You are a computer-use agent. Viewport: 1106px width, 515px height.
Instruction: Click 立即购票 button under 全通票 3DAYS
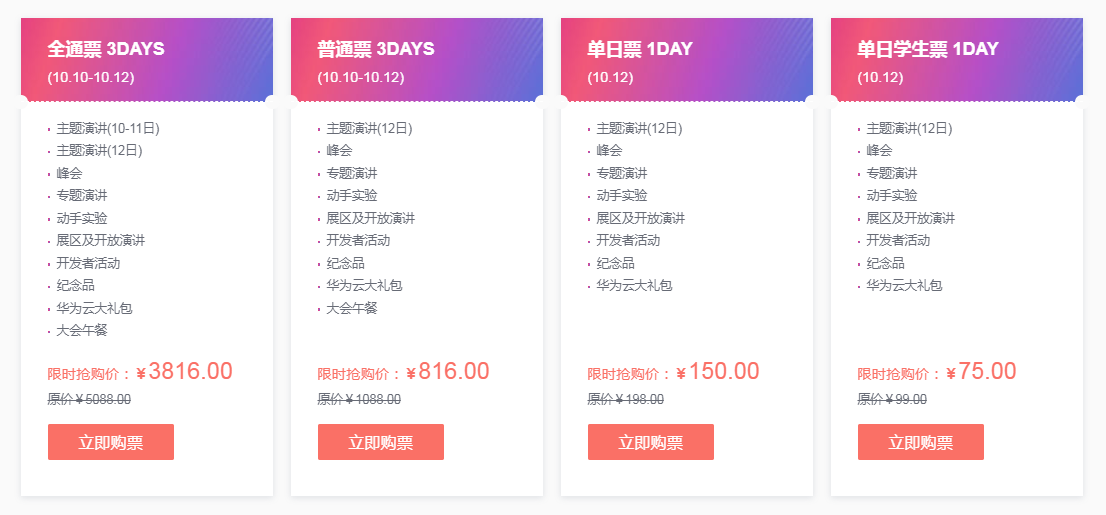[111, 442]
